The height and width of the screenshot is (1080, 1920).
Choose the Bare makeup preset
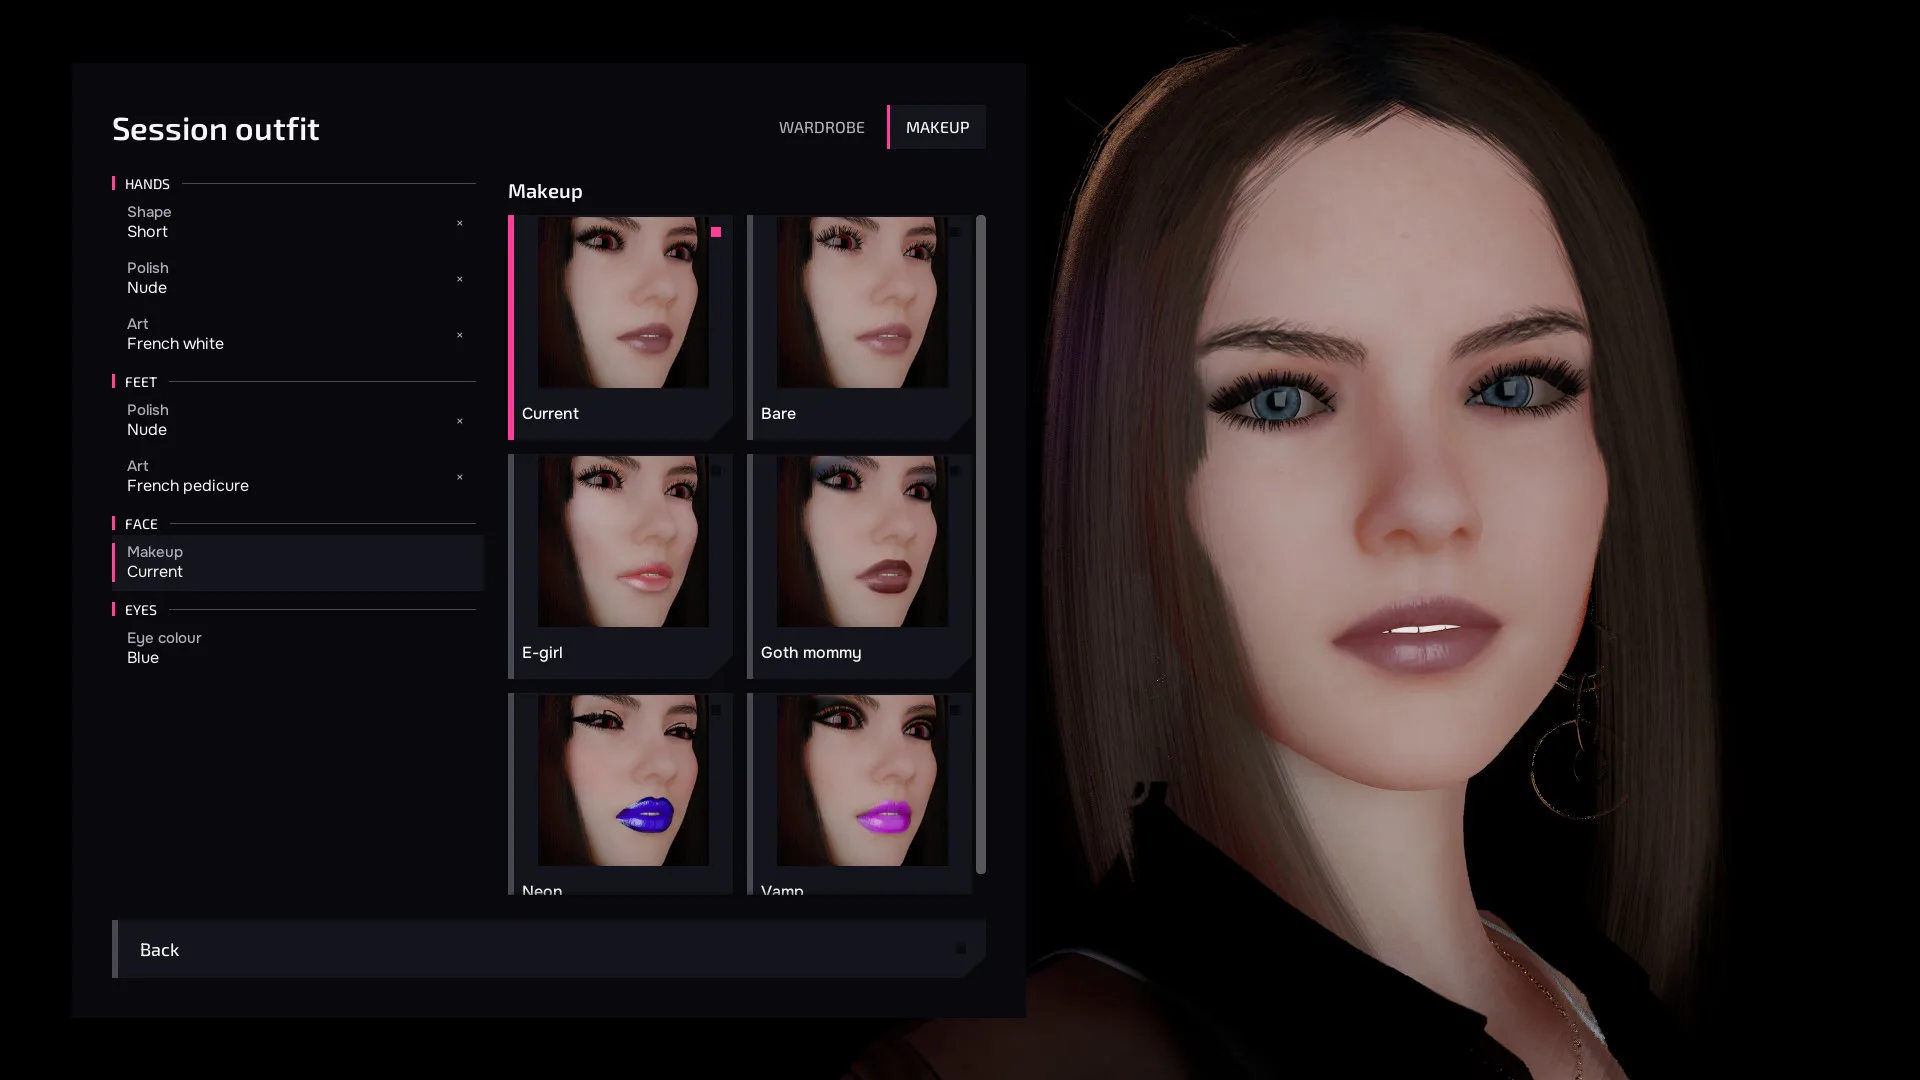(x=860, y=327)
